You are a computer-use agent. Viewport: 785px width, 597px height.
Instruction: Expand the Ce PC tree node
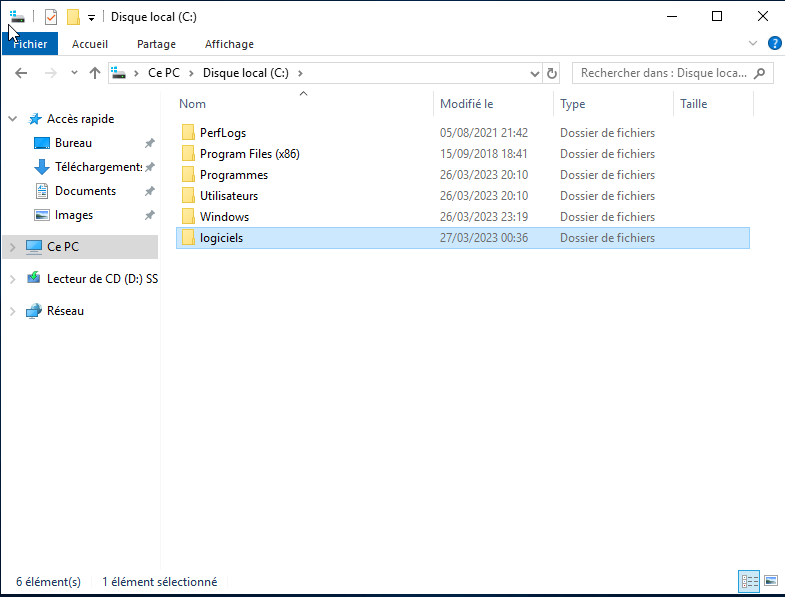(x=12, y=246)
